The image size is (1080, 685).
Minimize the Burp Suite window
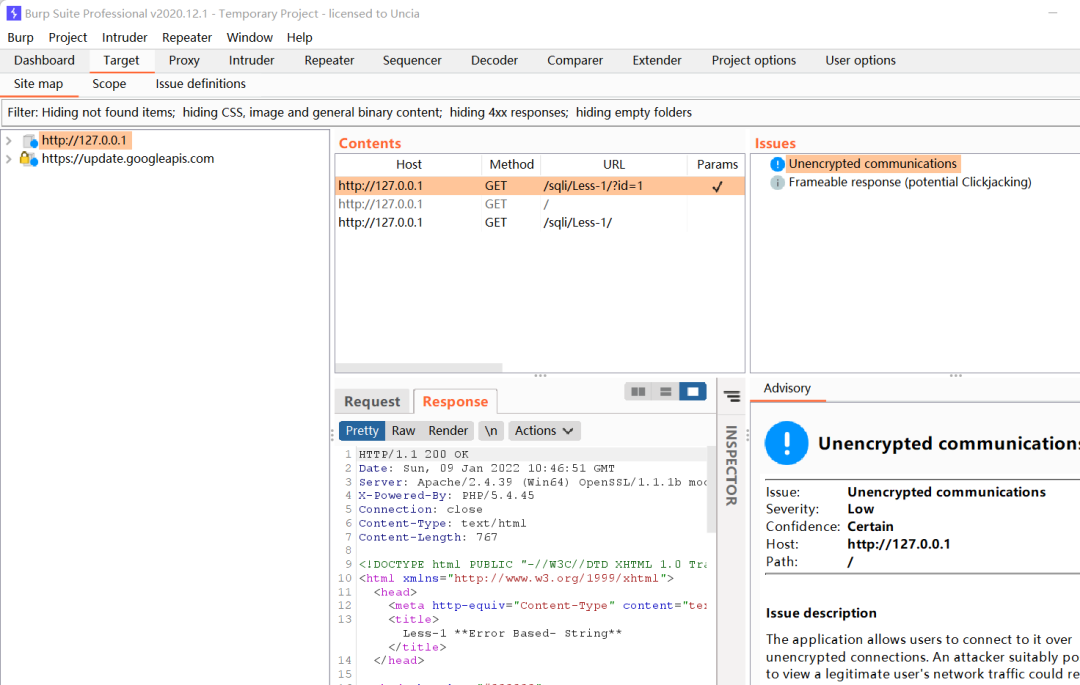pyautogui.click(x=1052, y=13)
